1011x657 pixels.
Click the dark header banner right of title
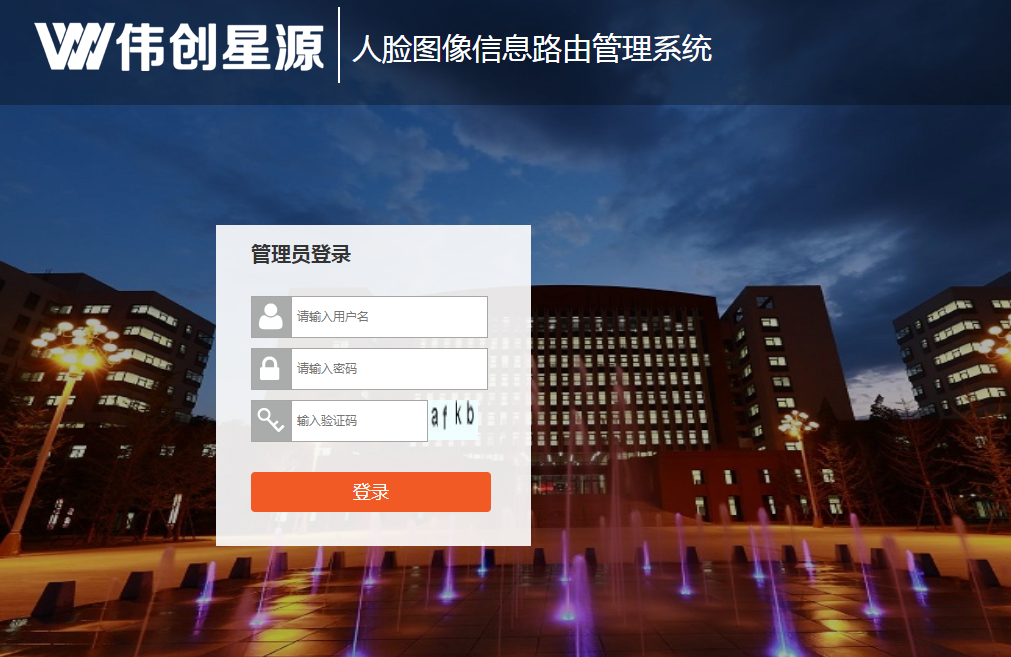(x=858, y=52)
